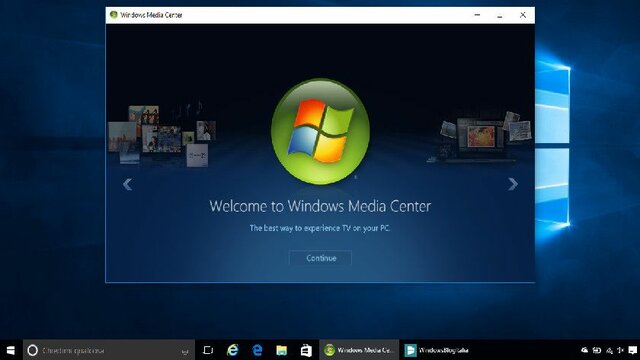This screenshot has width=640, height=360.
Task: Click the battery icon in system tray
Action: 597,350
